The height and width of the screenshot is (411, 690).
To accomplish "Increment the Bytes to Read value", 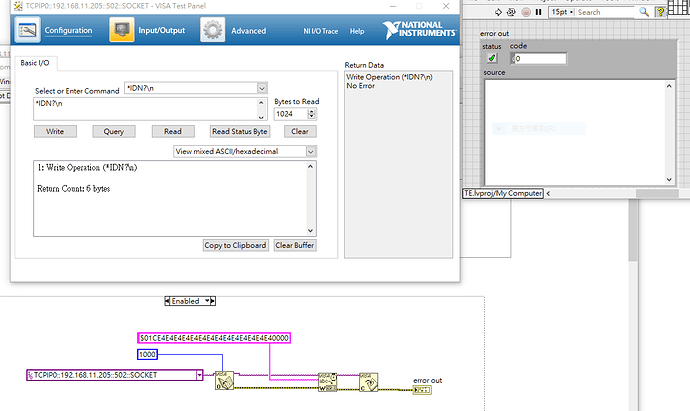I will click(x=312, y=111).
